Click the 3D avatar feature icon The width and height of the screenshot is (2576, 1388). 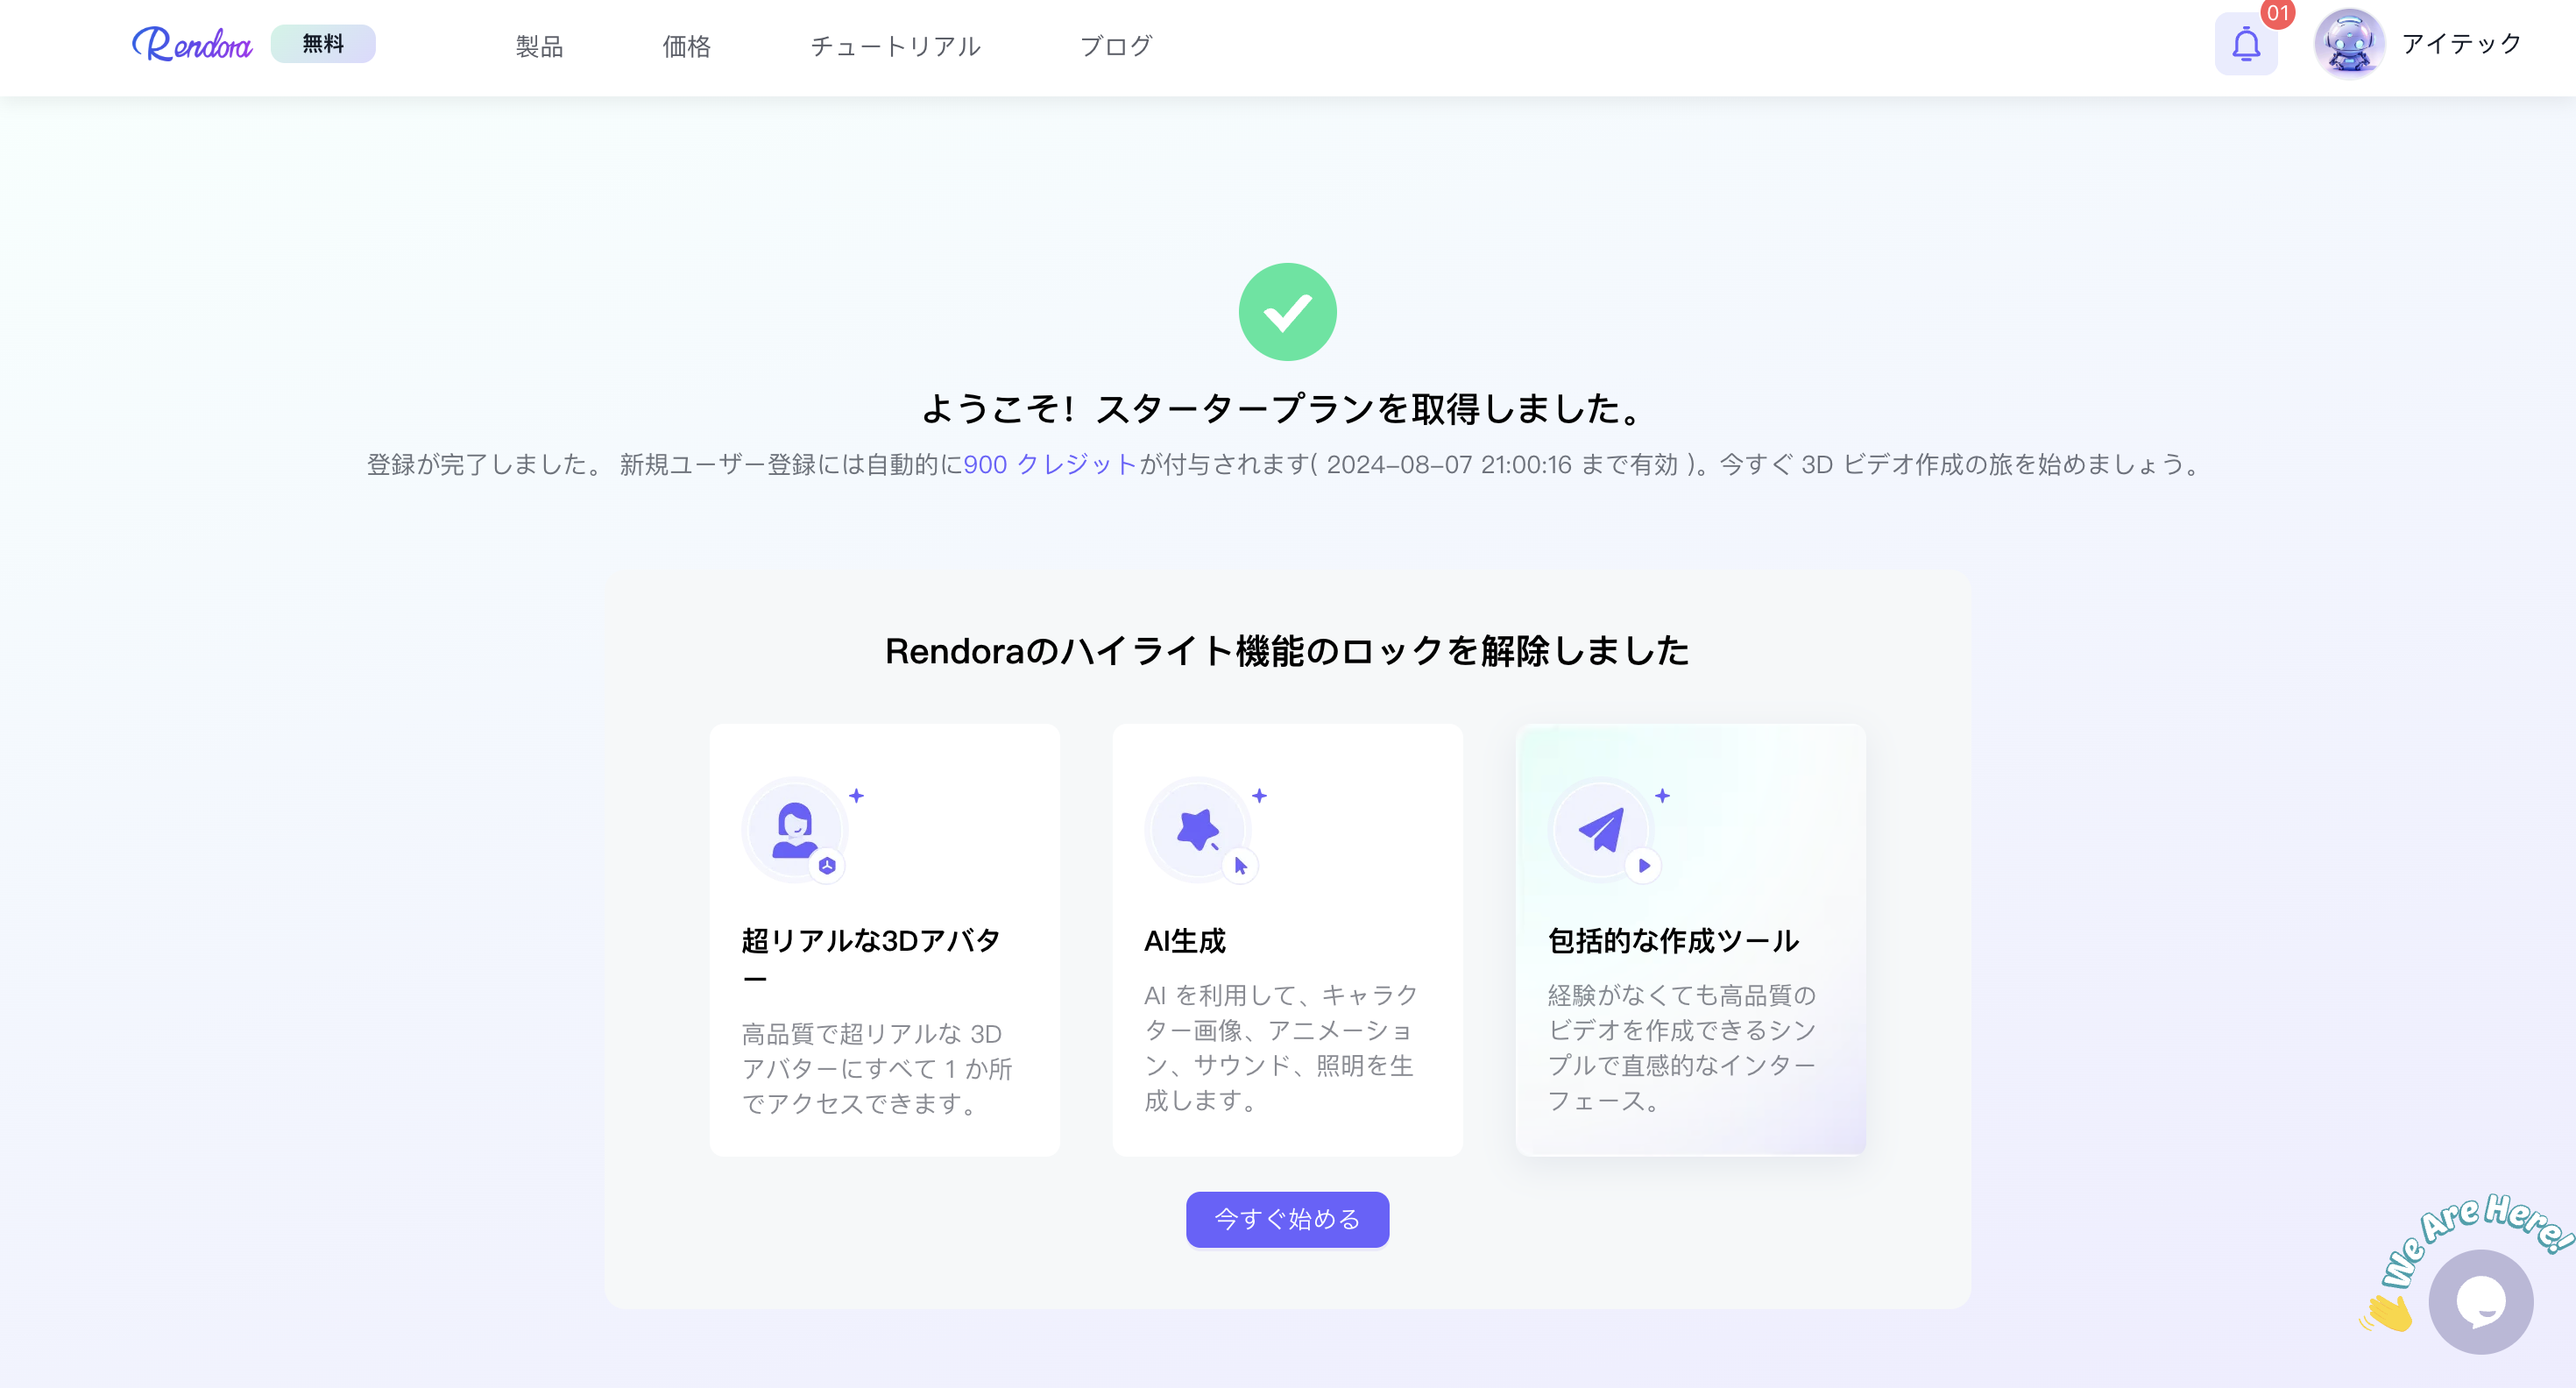796,830
